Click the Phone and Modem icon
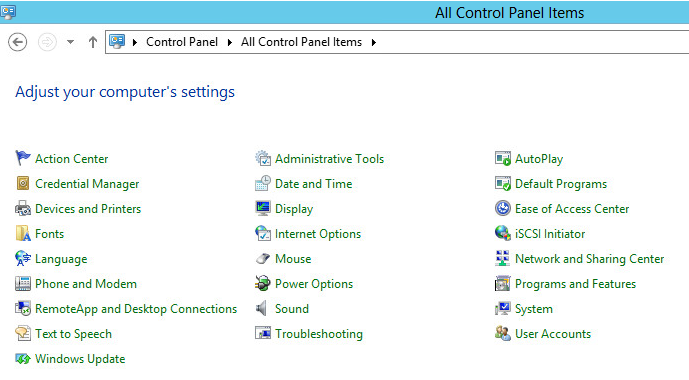Image resolution: width=689 pixels, height=380 pixels. [23, 283]
